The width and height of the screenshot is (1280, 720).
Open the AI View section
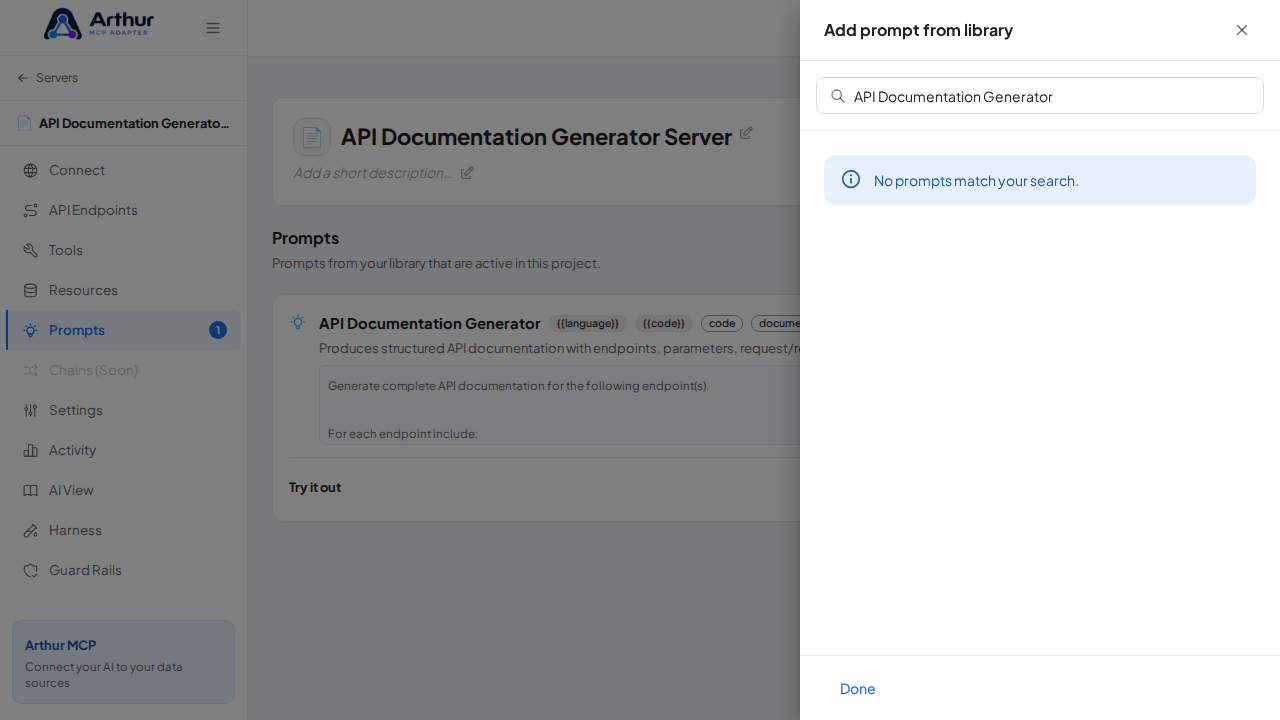123,490
